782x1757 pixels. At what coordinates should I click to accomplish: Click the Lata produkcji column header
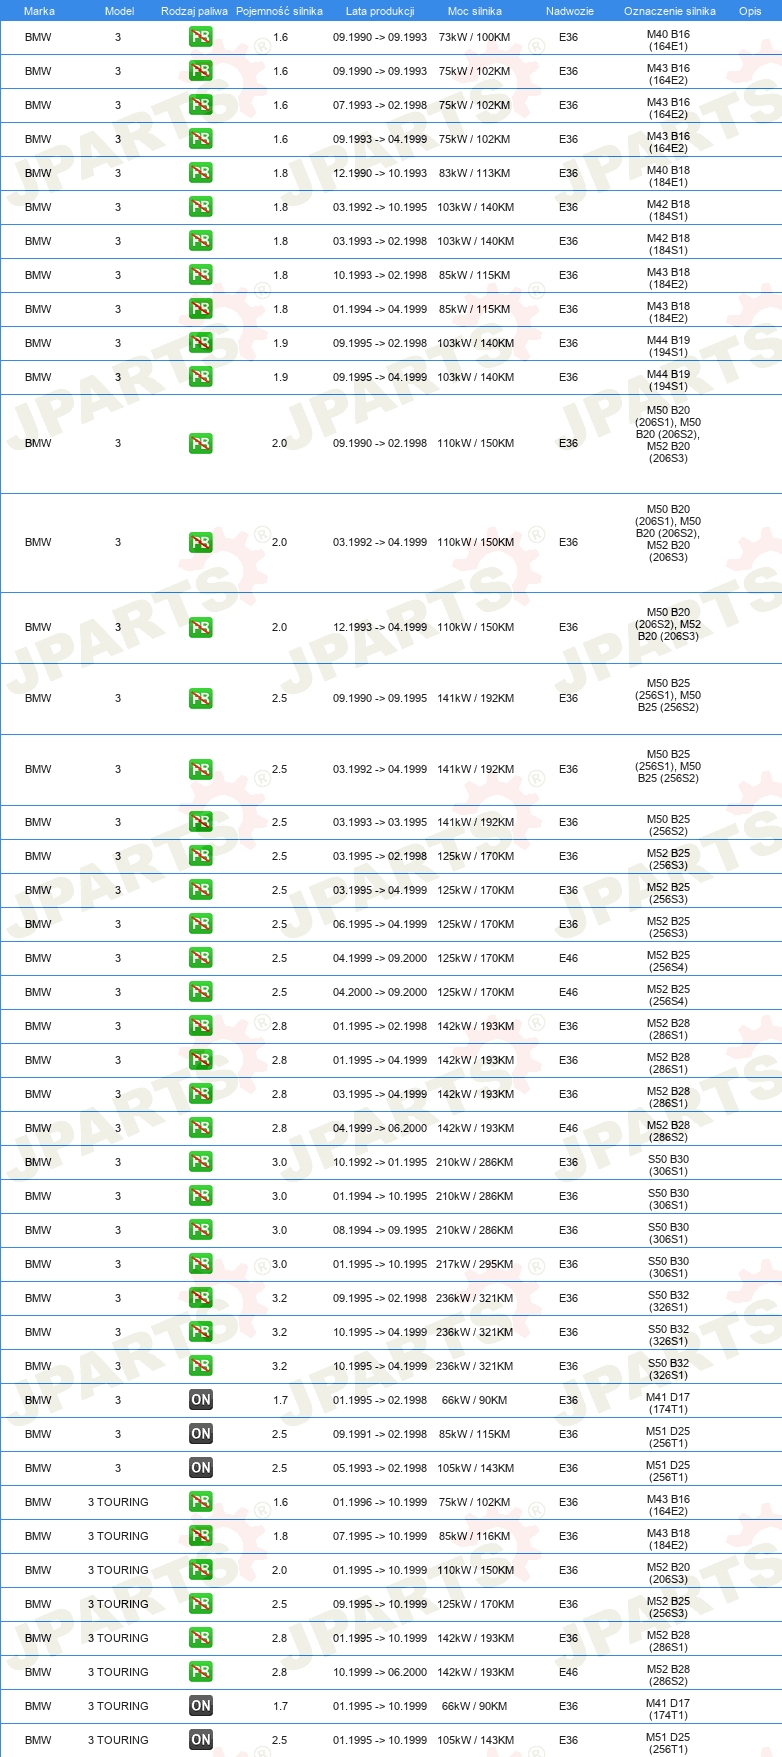coord(380,11)
